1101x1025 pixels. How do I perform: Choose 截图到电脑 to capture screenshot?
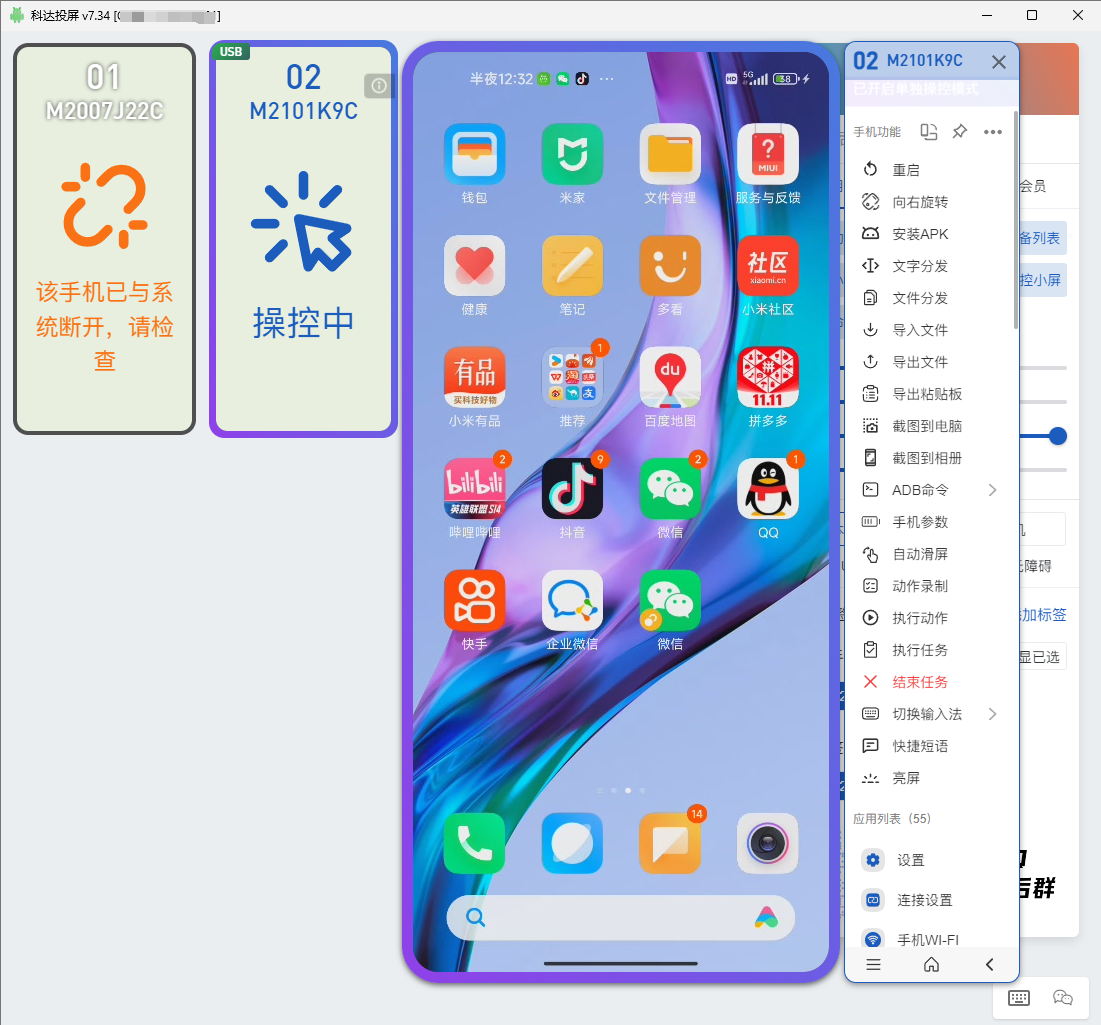coord(930,426)
